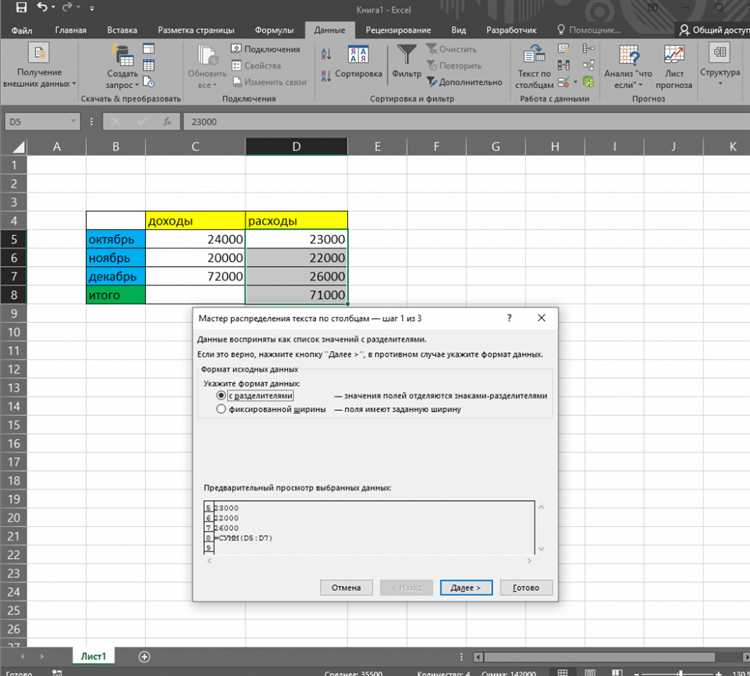750x676 pixels.
Task: Undo the last action in the quick access toolbar
Action: [42, 8]
